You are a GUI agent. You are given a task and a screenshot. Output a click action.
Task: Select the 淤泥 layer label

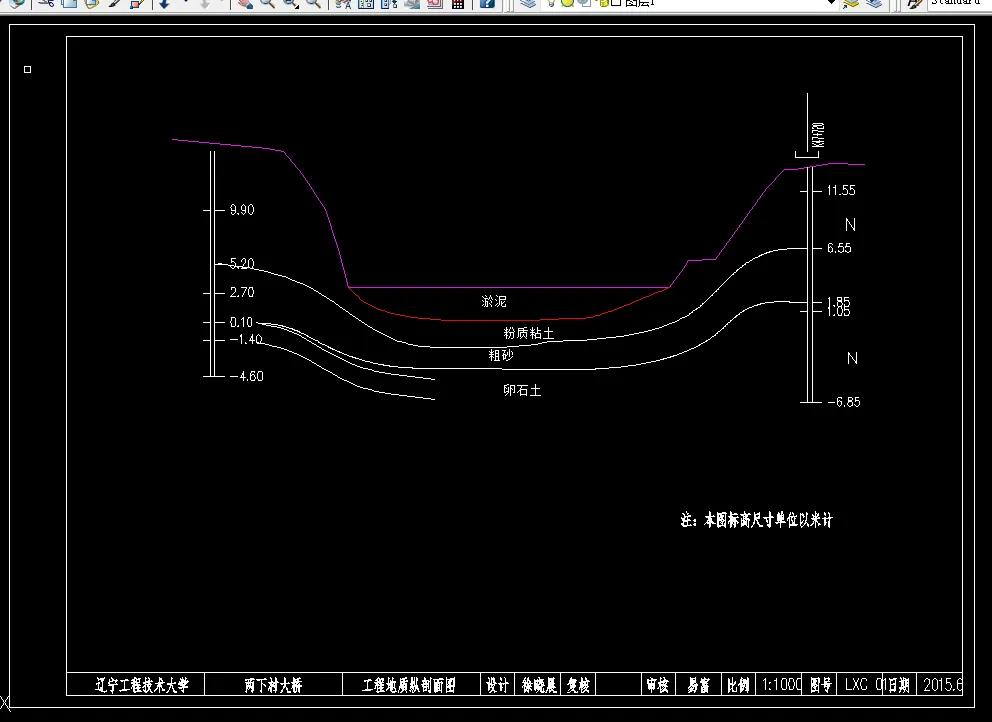coord(494,301)
